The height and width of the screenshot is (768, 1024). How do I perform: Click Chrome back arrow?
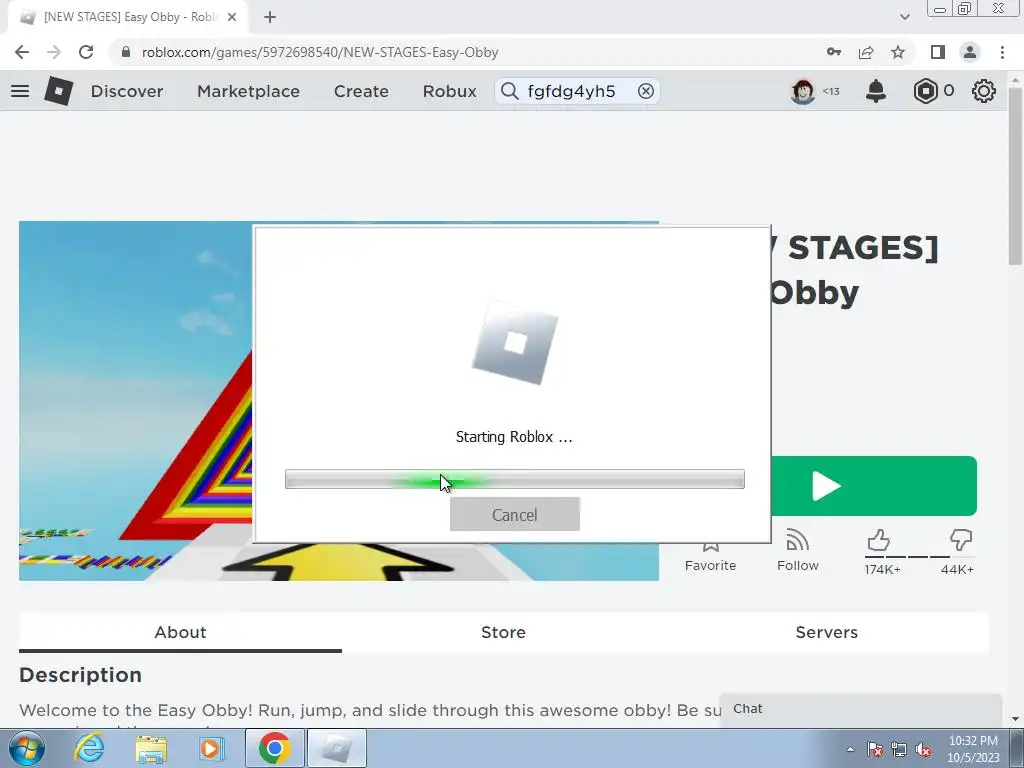[x=22, y=52]
